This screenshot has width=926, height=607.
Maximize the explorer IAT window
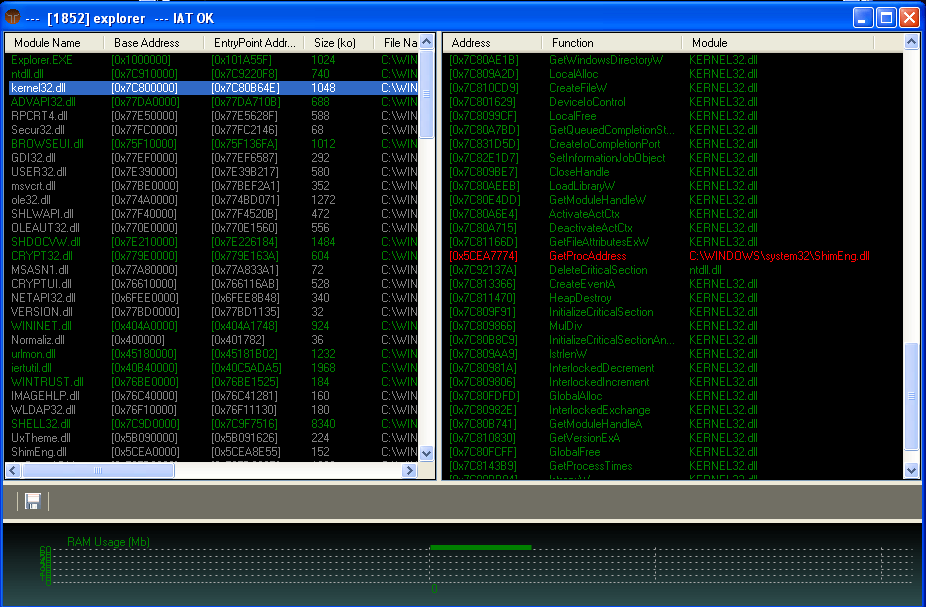pos(886,18)
